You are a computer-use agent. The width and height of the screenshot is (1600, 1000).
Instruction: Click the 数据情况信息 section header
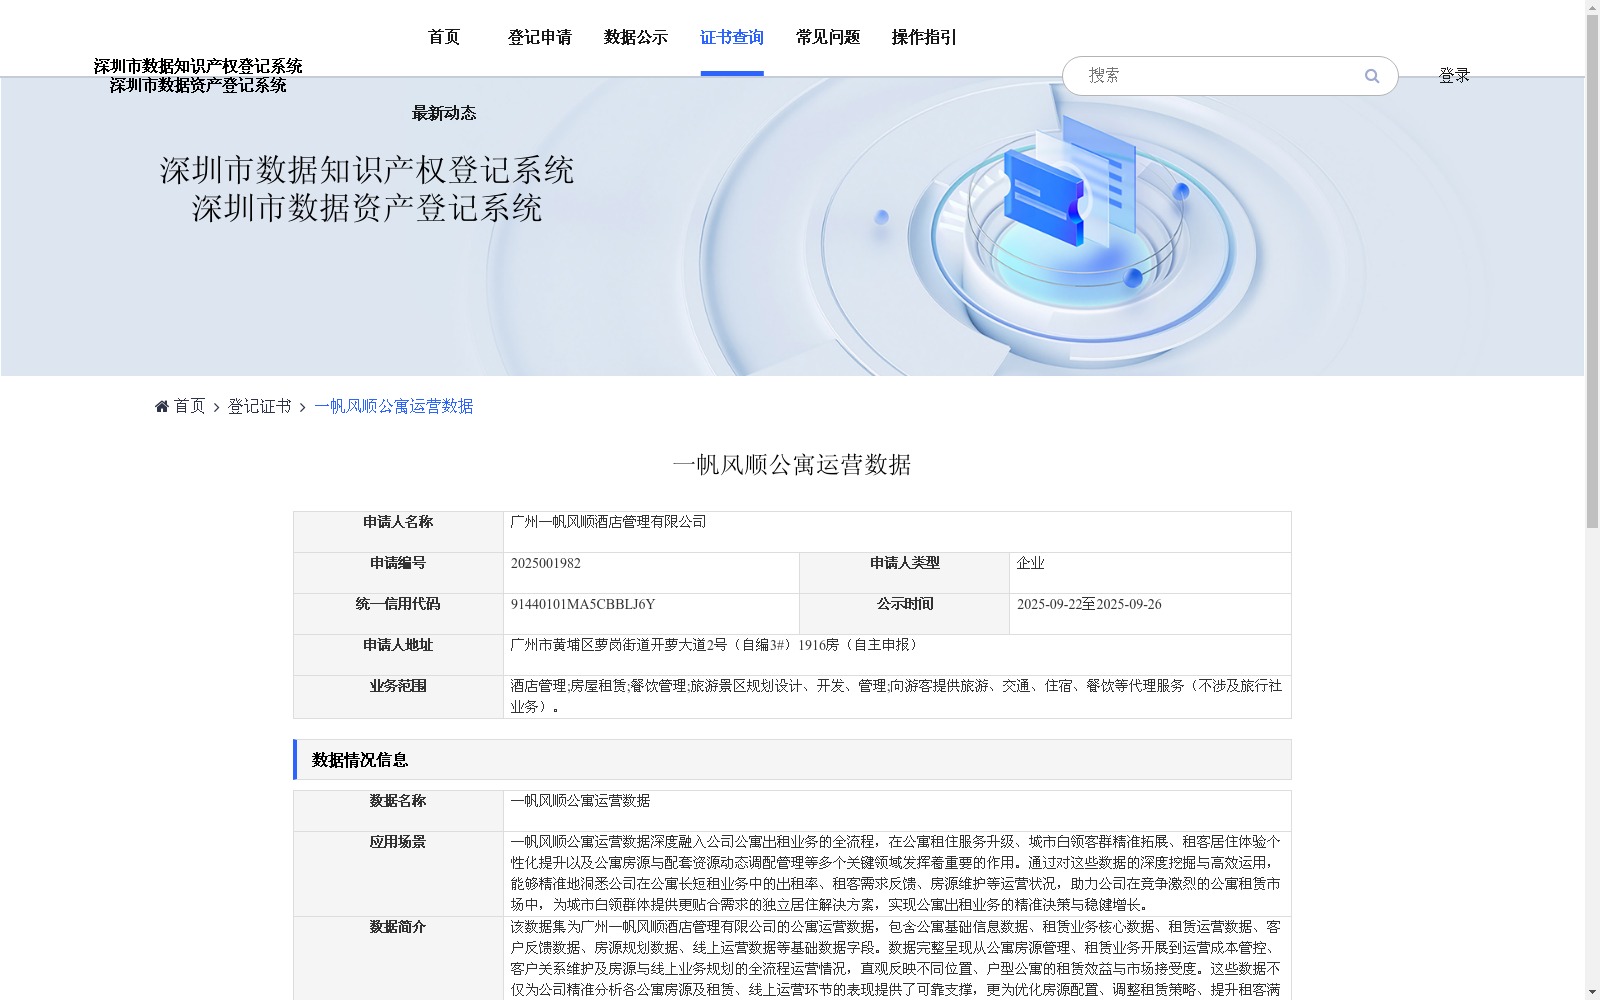tap(359, 760)
